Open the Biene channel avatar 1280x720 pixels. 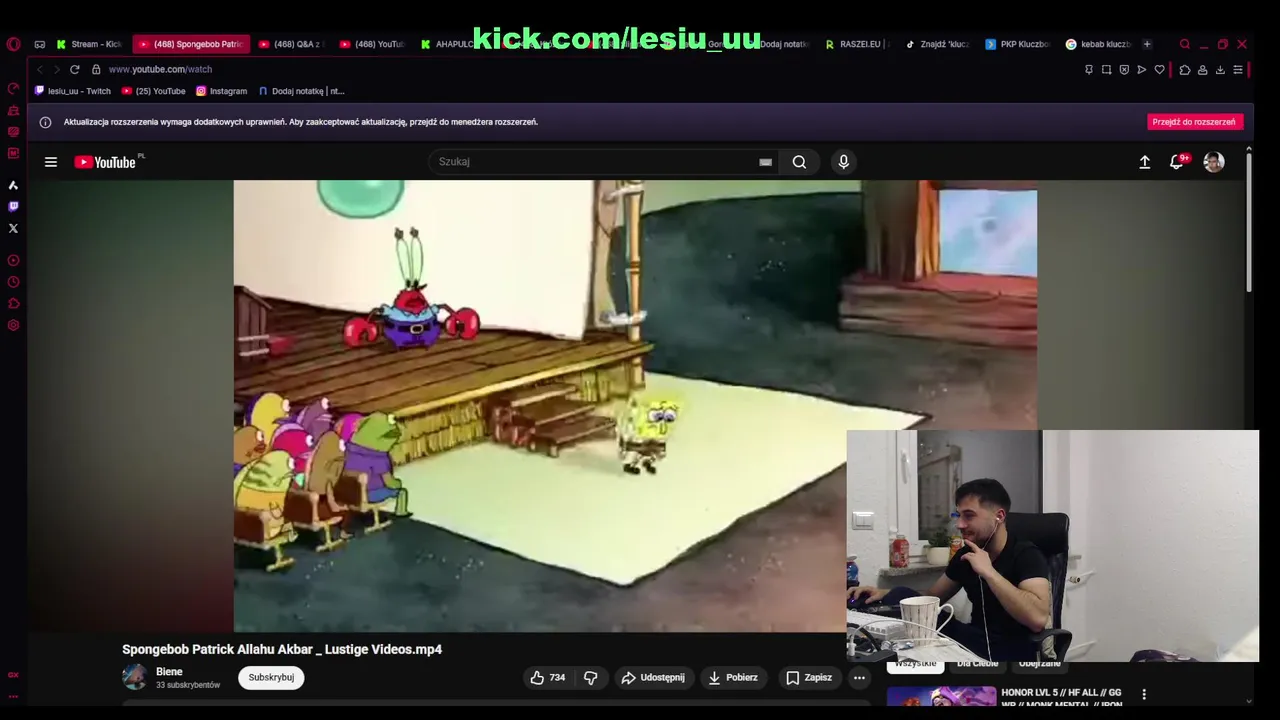coord(134,677)
